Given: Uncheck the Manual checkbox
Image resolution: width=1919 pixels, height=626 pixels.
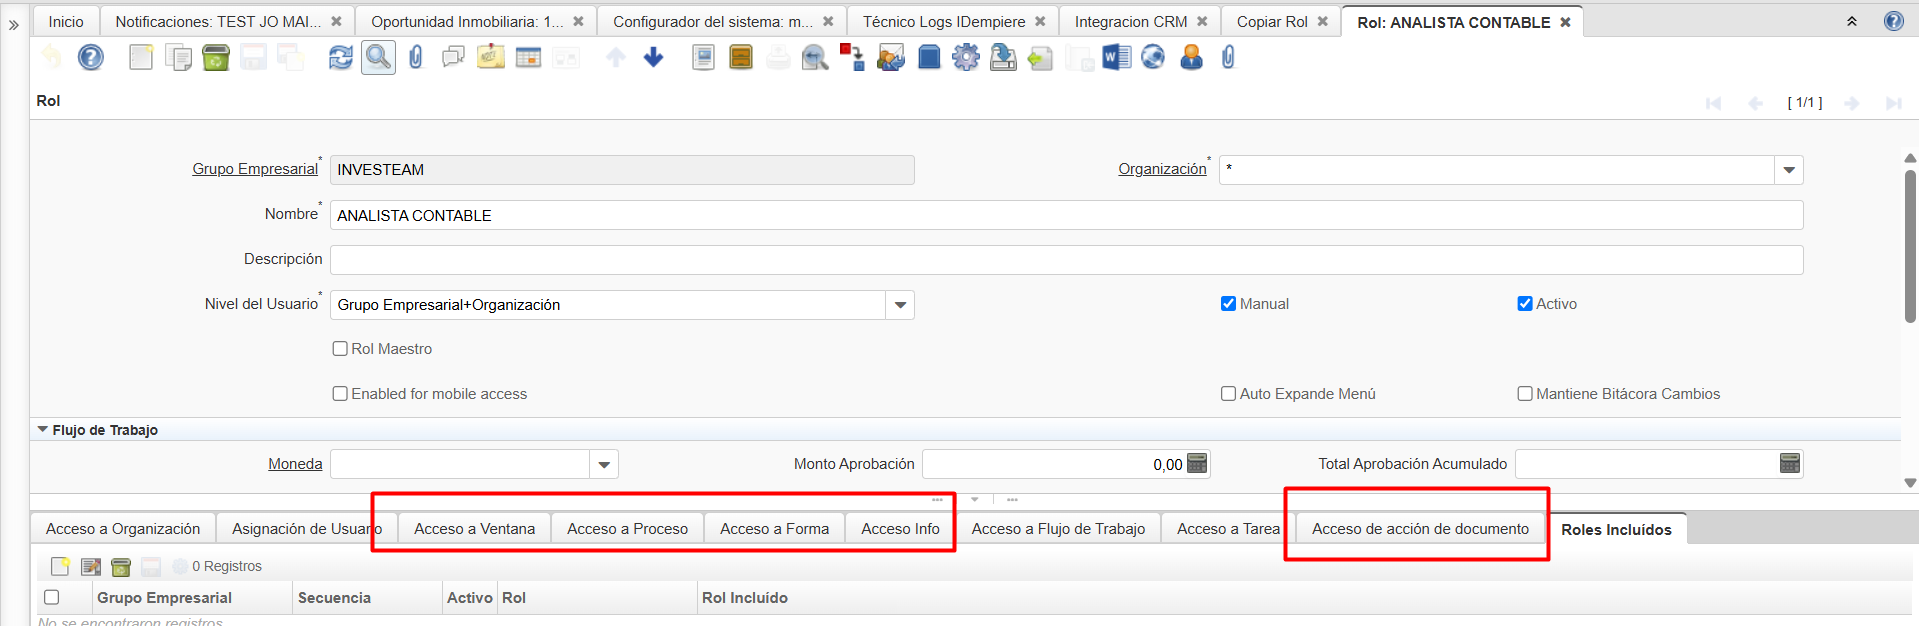Looking at the screenshot, I should tap(1228, 304).
